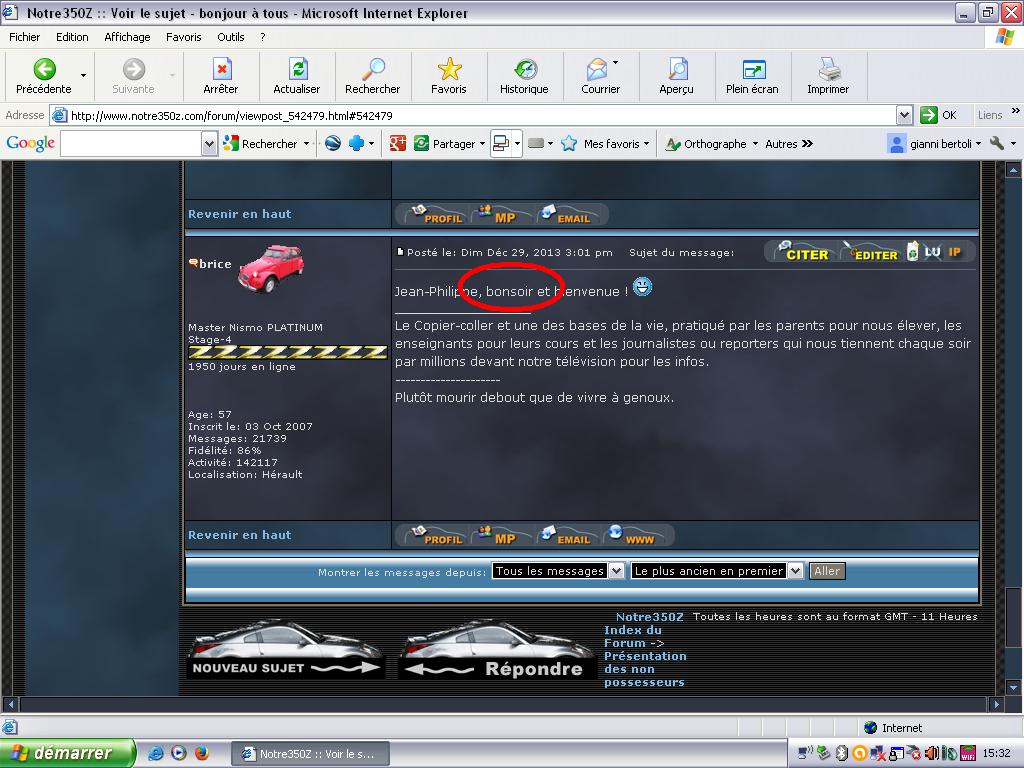Click in the Google toolbar search field

pyautogui.click(x=130, y=144)
